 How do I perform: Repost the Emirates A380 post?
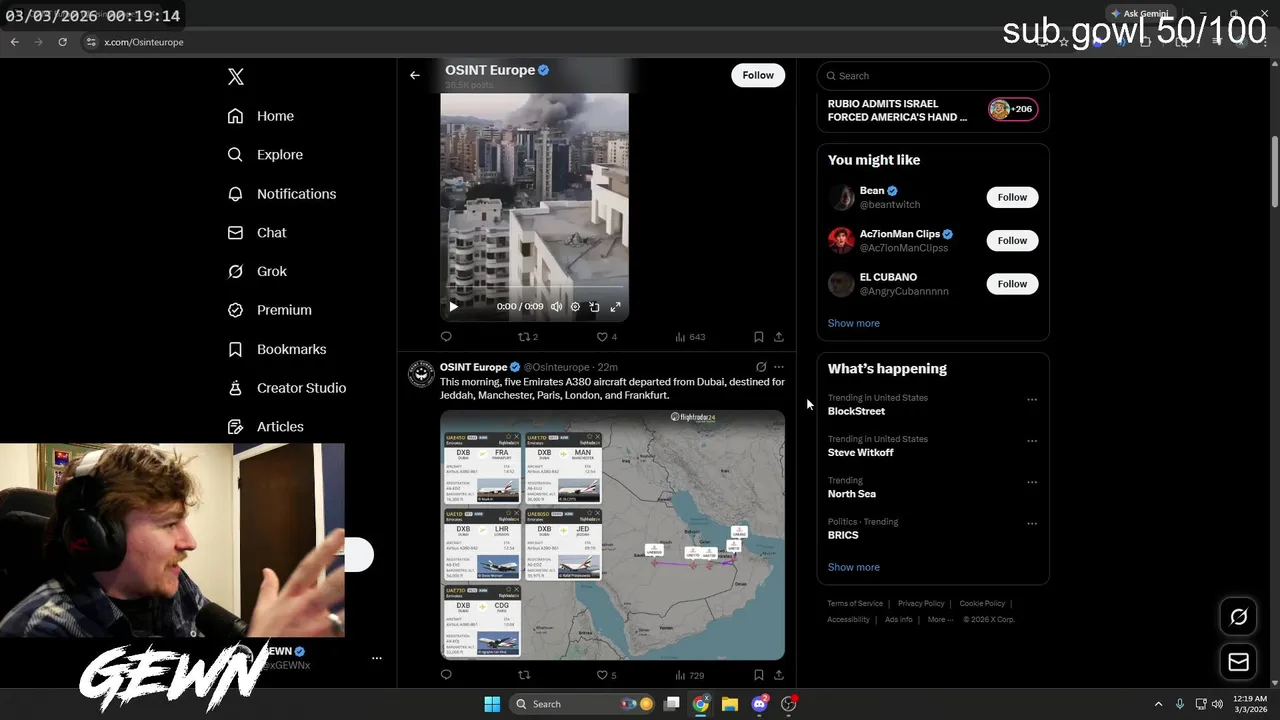pyautogui.click(x=523, y=675)
